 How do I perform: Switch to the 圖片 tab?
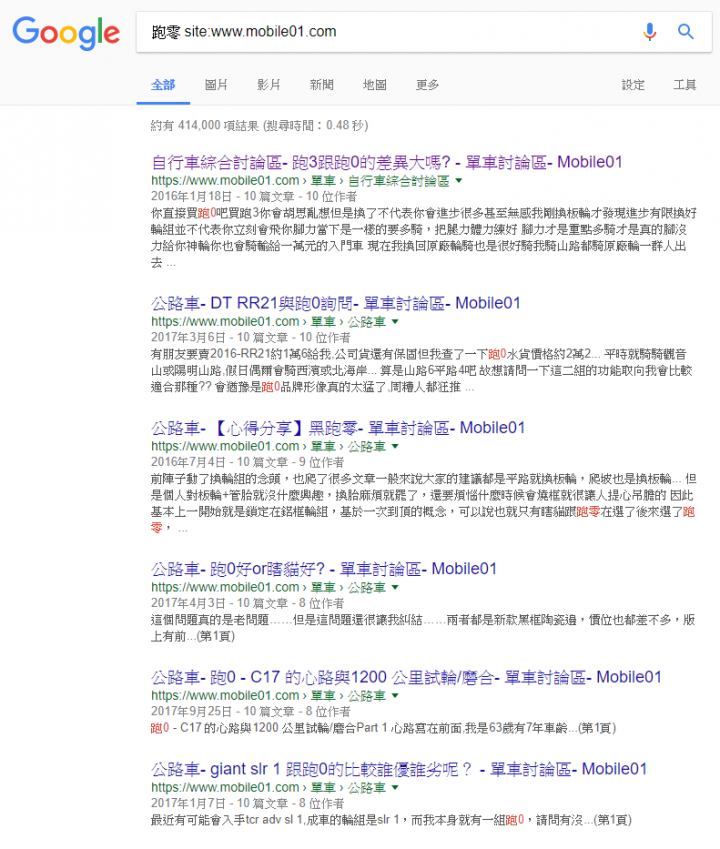[216, 85]
